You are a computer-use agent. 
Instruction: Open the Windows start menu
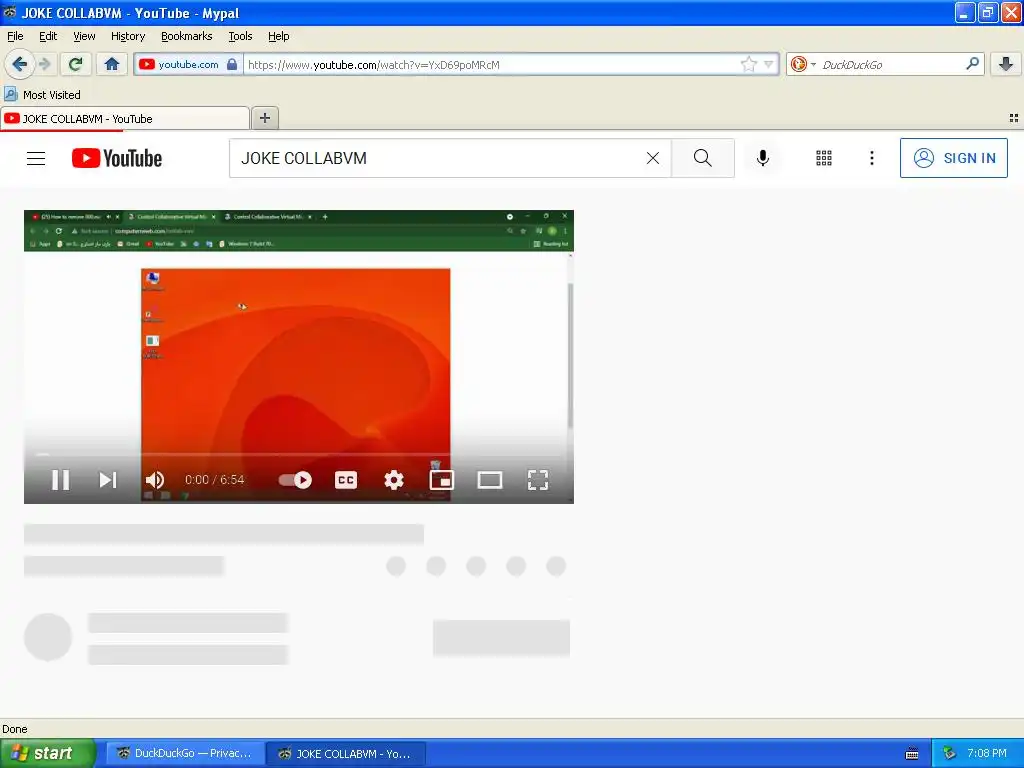[x=48, y=753]
